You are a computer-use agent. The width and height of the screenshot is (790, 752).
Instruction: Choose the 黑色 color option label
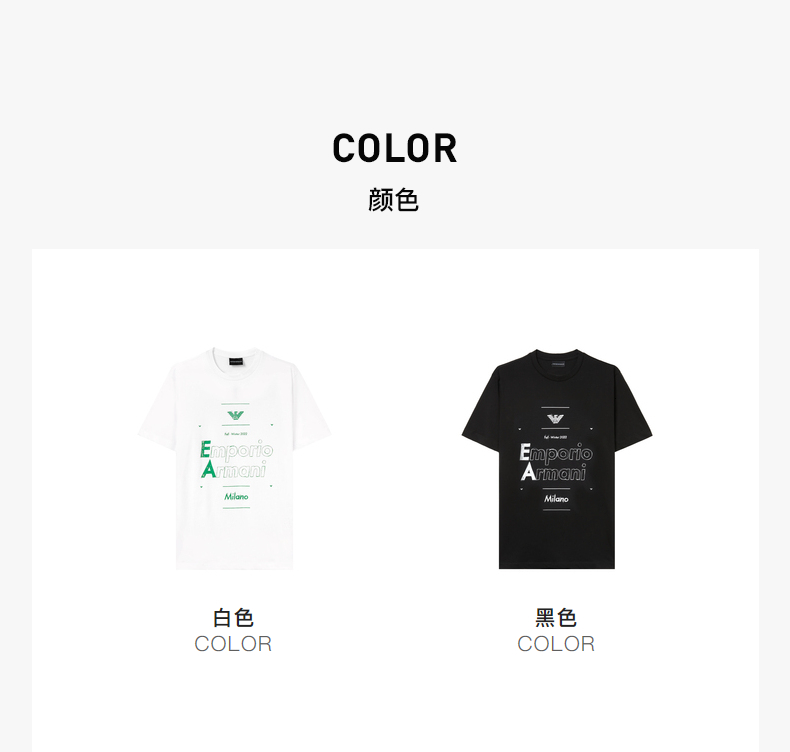coord(556,618)
